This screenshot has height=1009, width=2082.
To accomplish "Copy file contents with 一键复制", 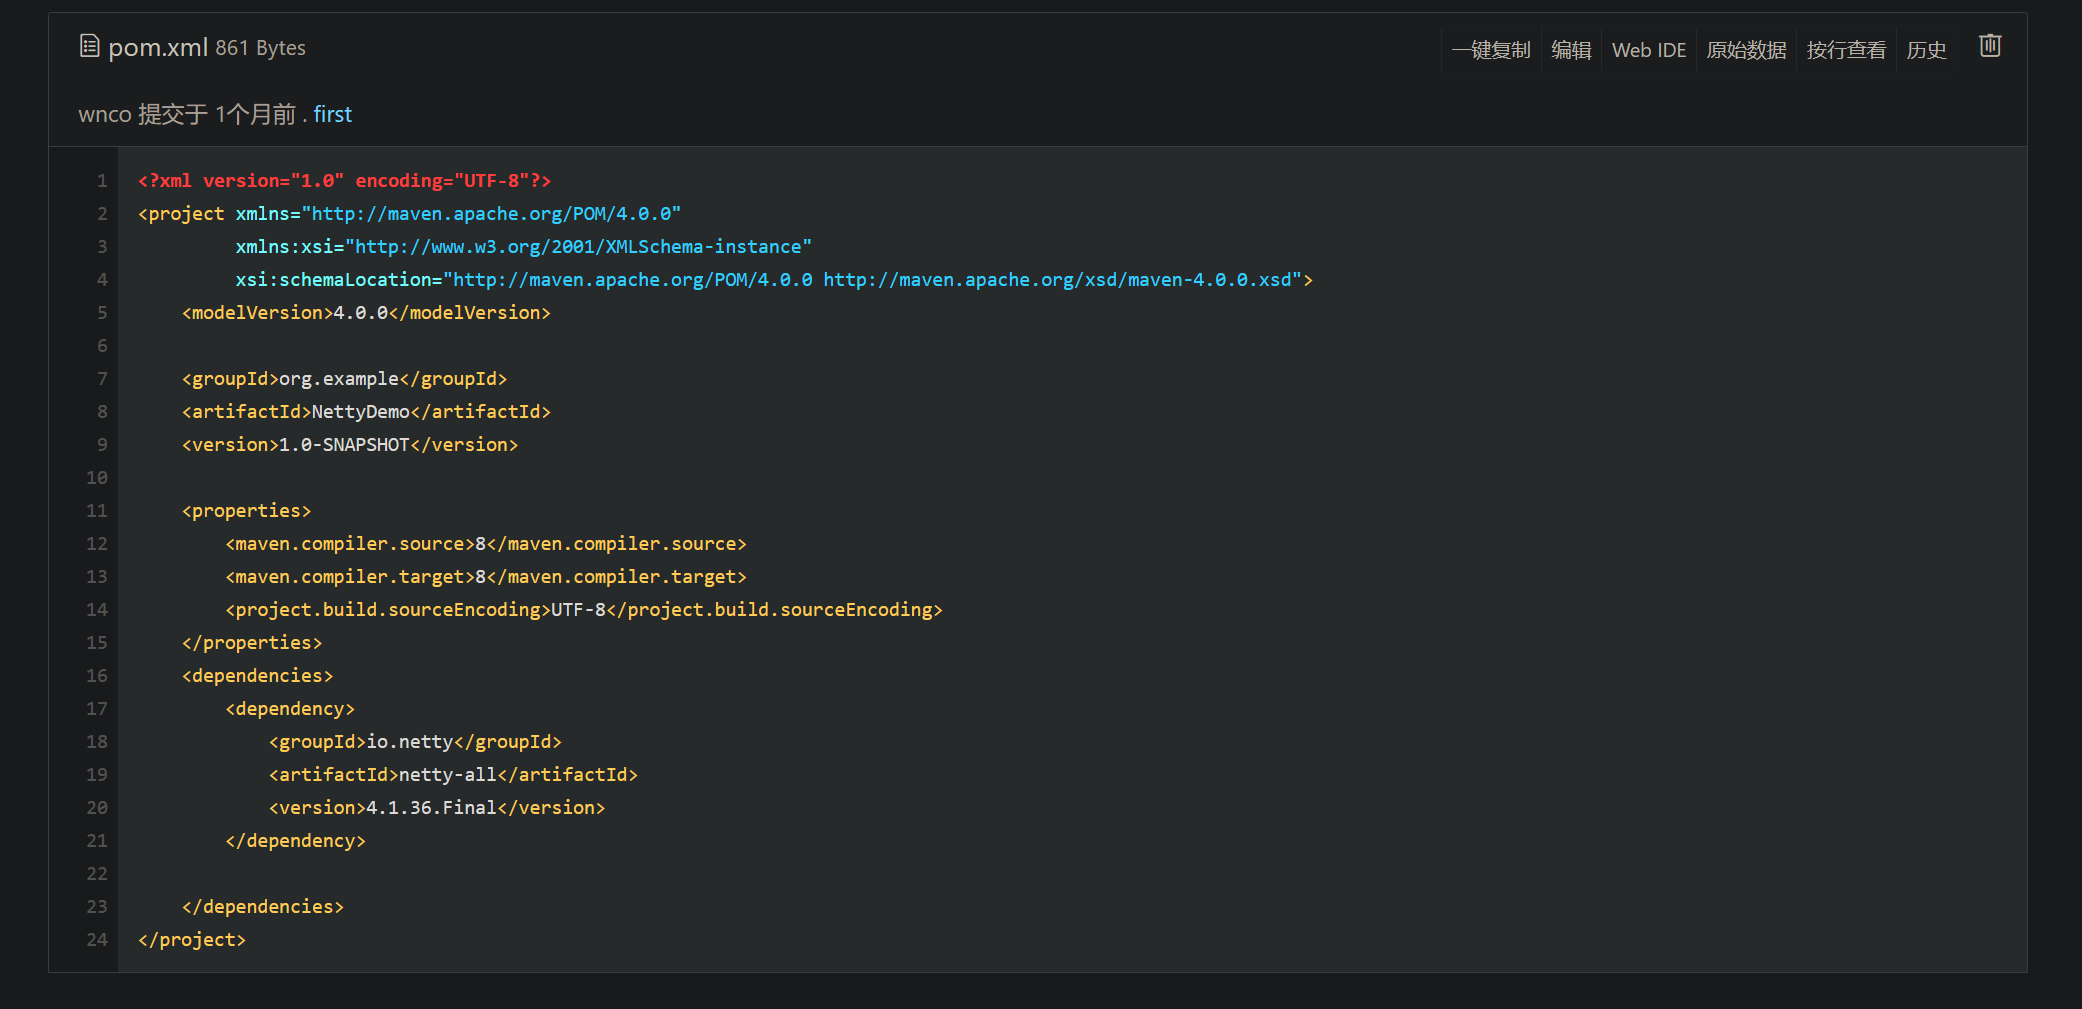I will (x=1491, y=50).
